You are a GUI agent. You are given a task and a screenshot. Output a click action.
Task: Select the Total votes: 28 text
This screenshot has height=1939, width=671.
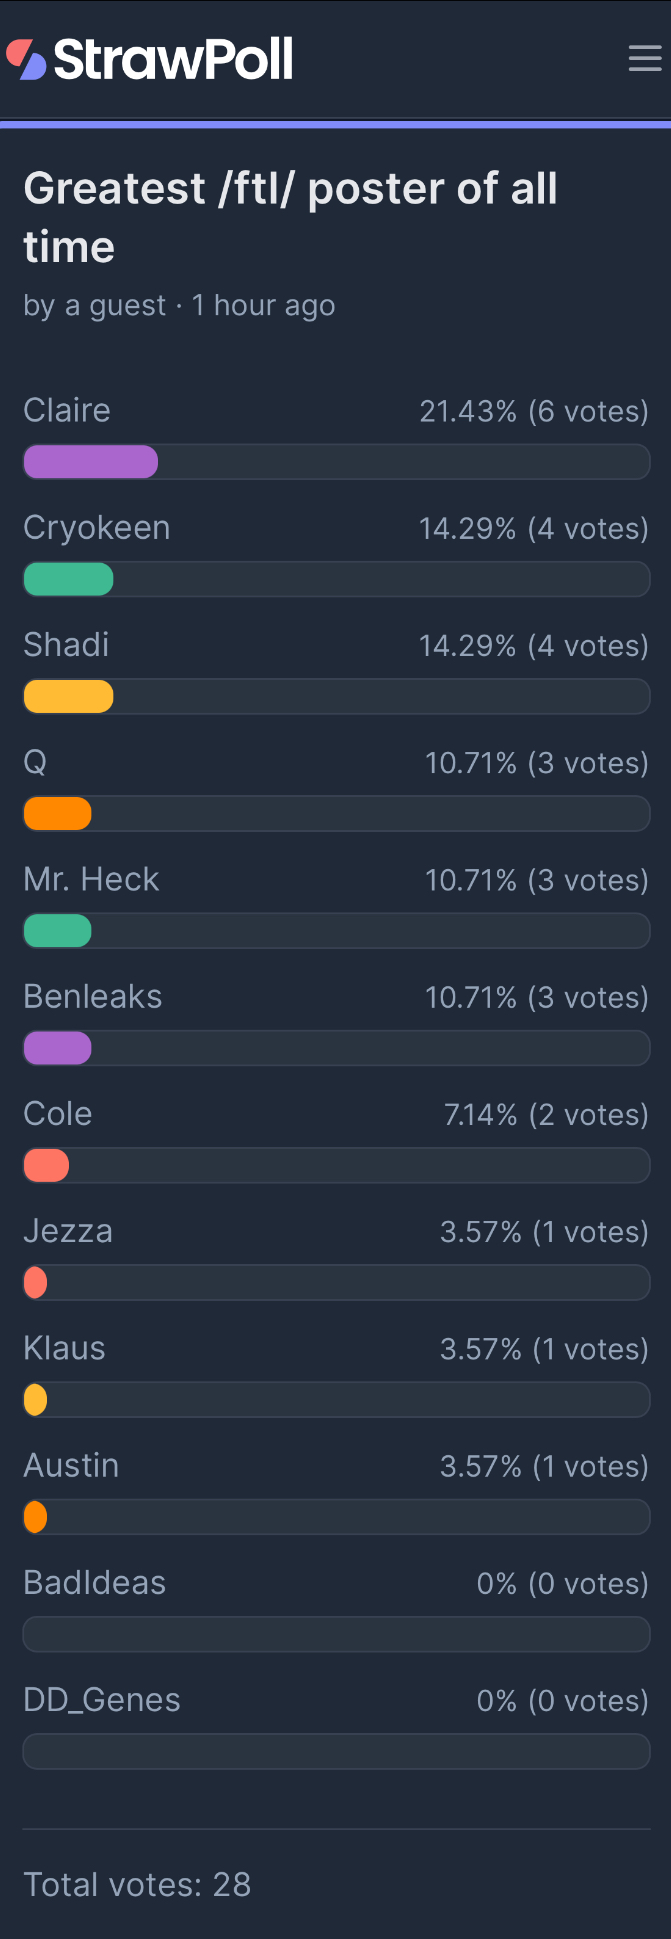pyautogui.click(x=137, y=1884)
